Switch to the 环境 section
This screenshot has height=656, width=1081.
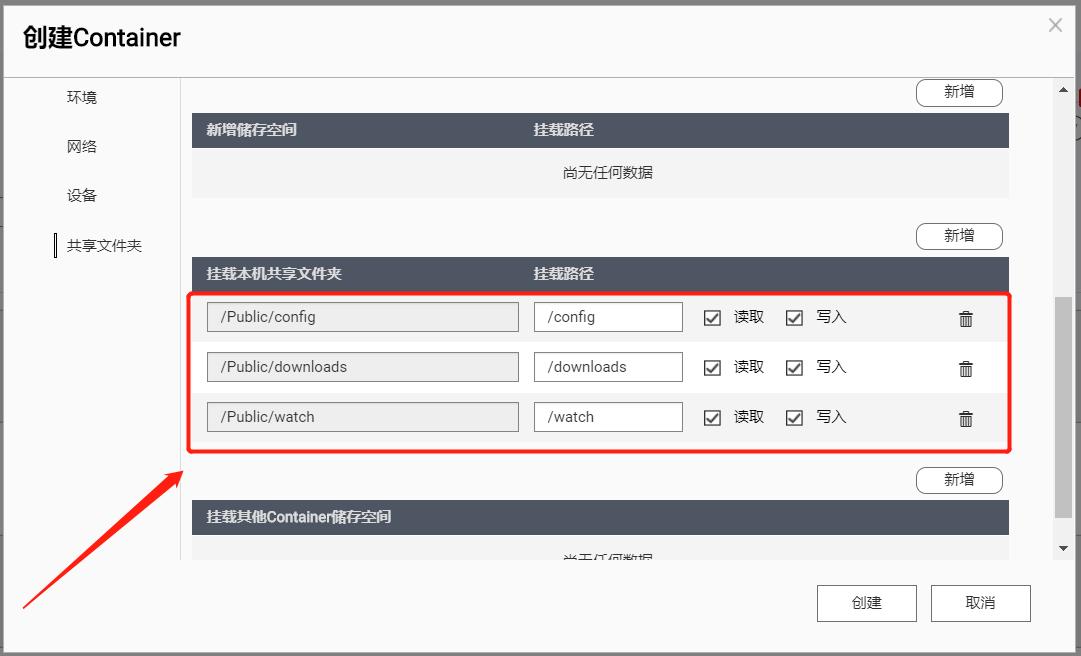point(80,97)
